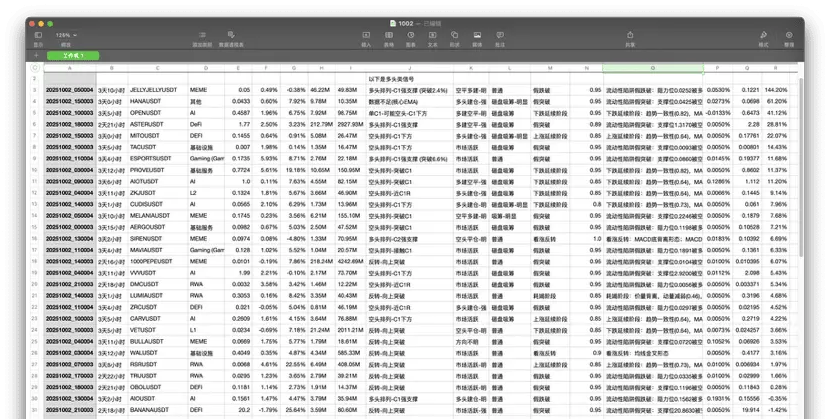
Task: Click cell WALUSDT
Action: [158, 353]
